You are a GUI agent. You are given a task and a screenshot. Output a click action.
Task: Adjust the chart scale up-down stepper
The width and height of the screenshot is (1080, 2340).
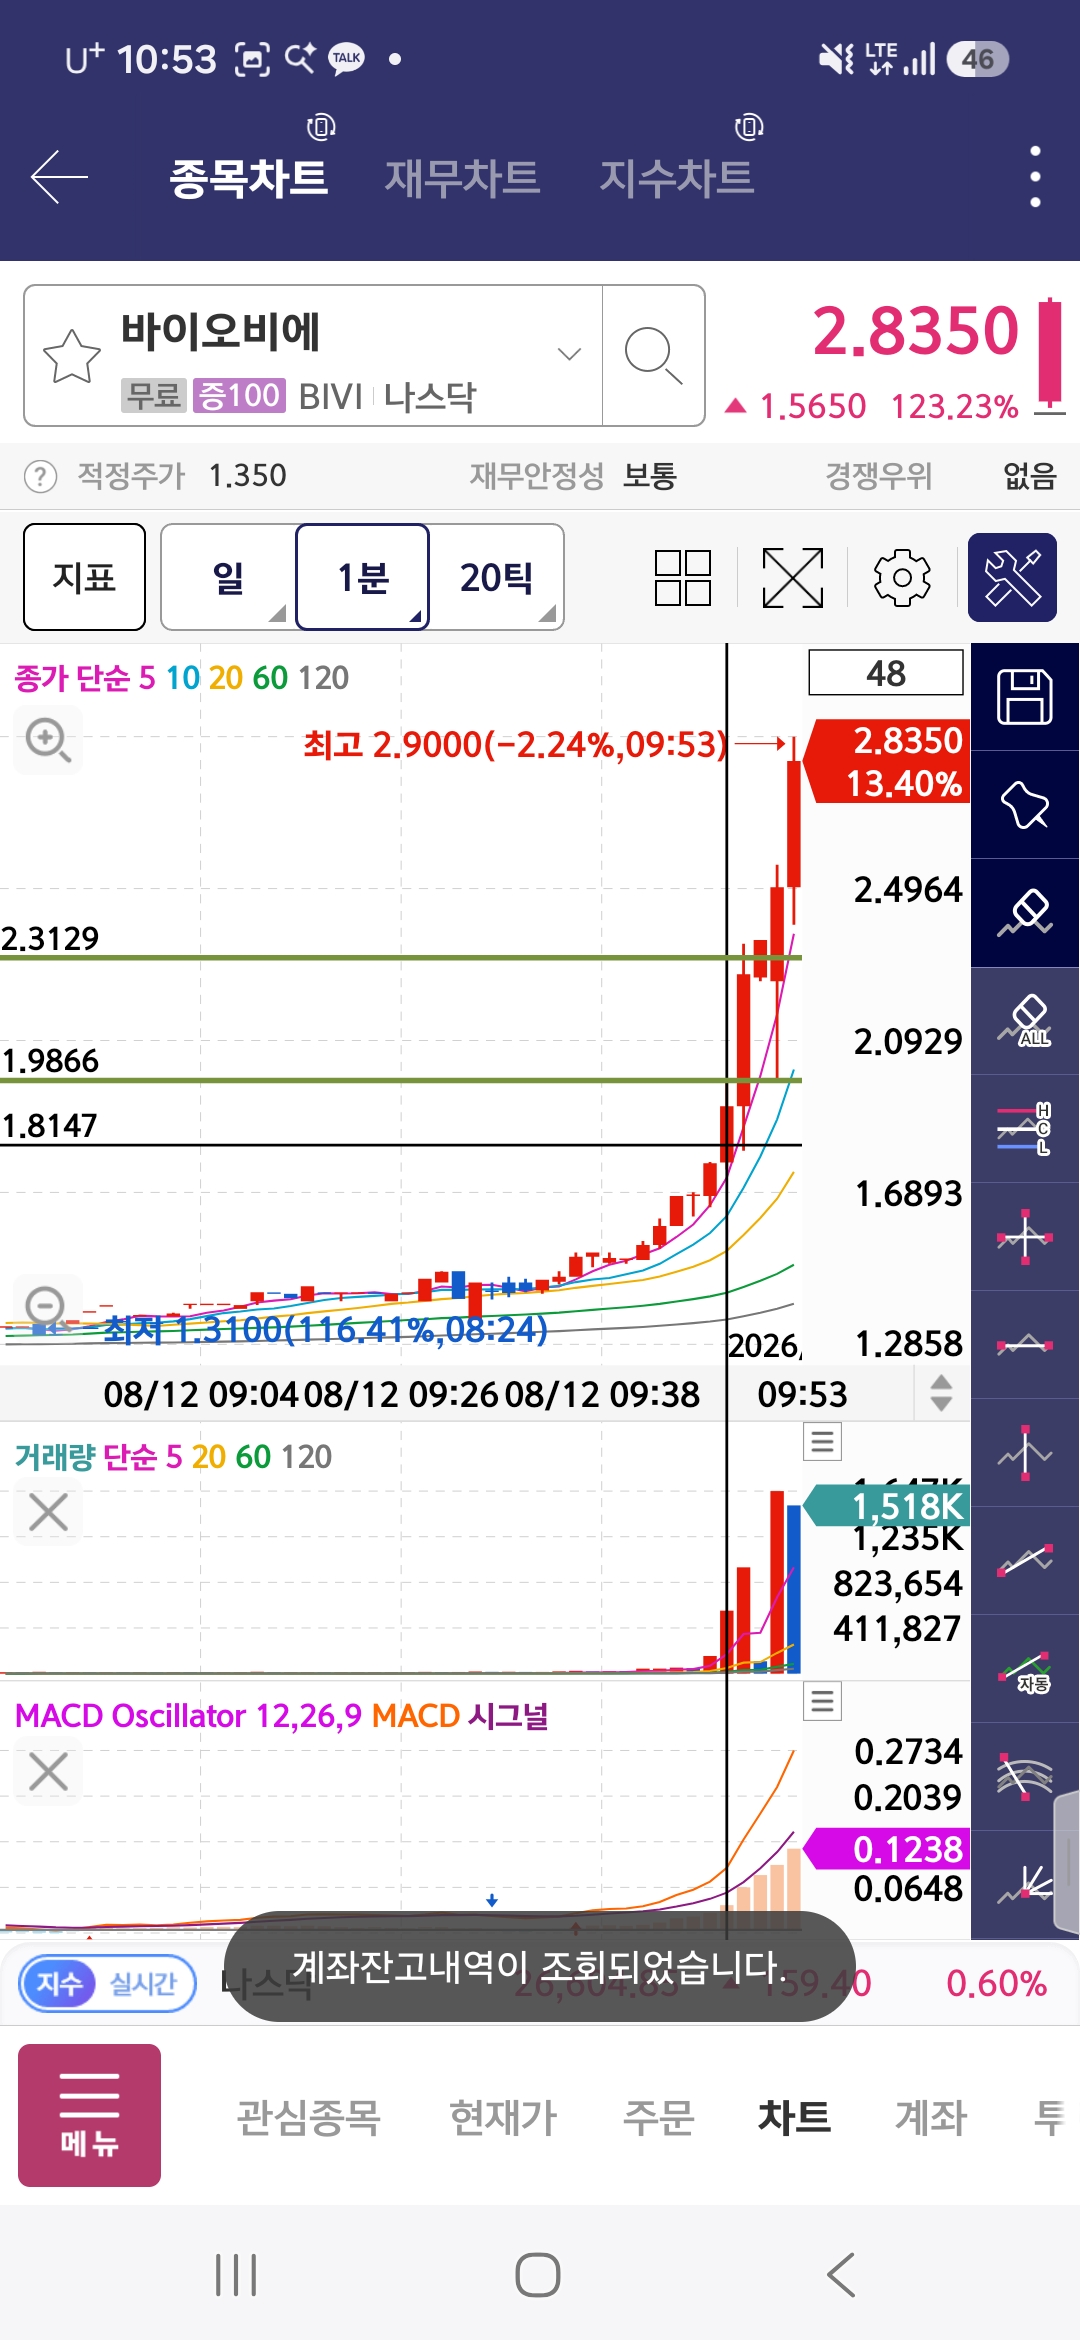(x=941, y=1393)
